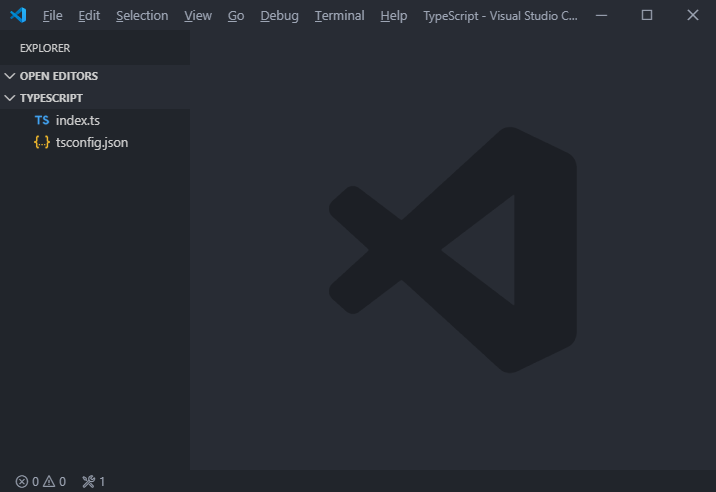
Task: Click the VS Code logo icon
Action: point(18,15)
